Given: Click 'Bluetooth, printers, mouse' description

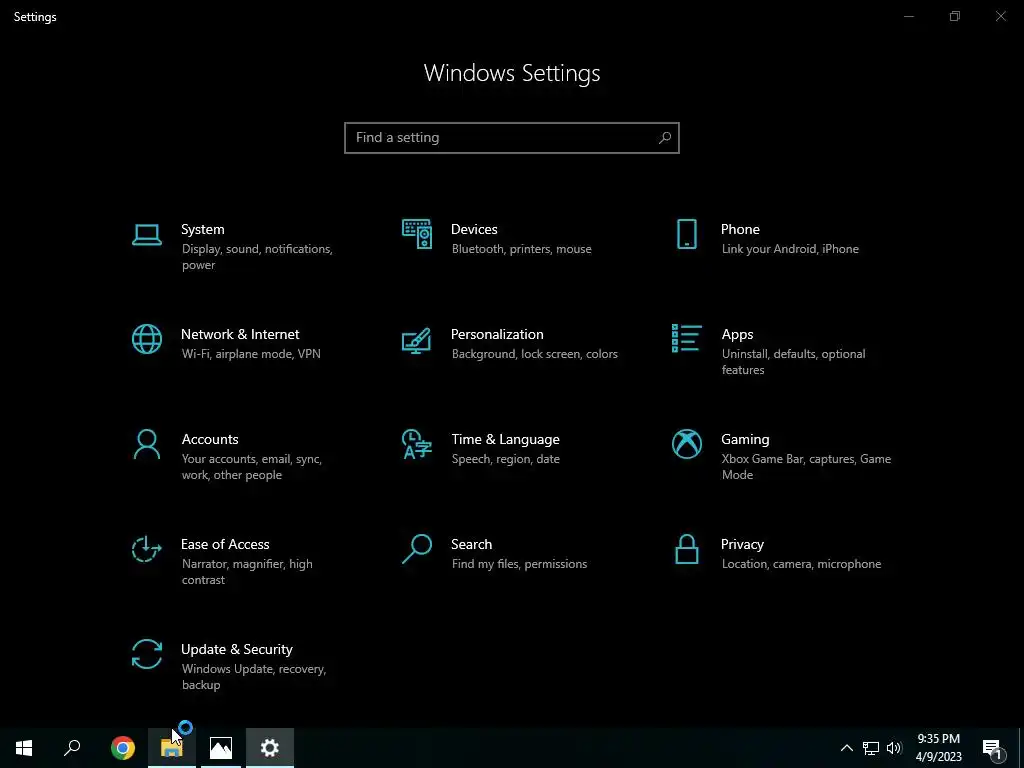Looking at the screenshot, I should pyautogui.click(x=521, y=249).
